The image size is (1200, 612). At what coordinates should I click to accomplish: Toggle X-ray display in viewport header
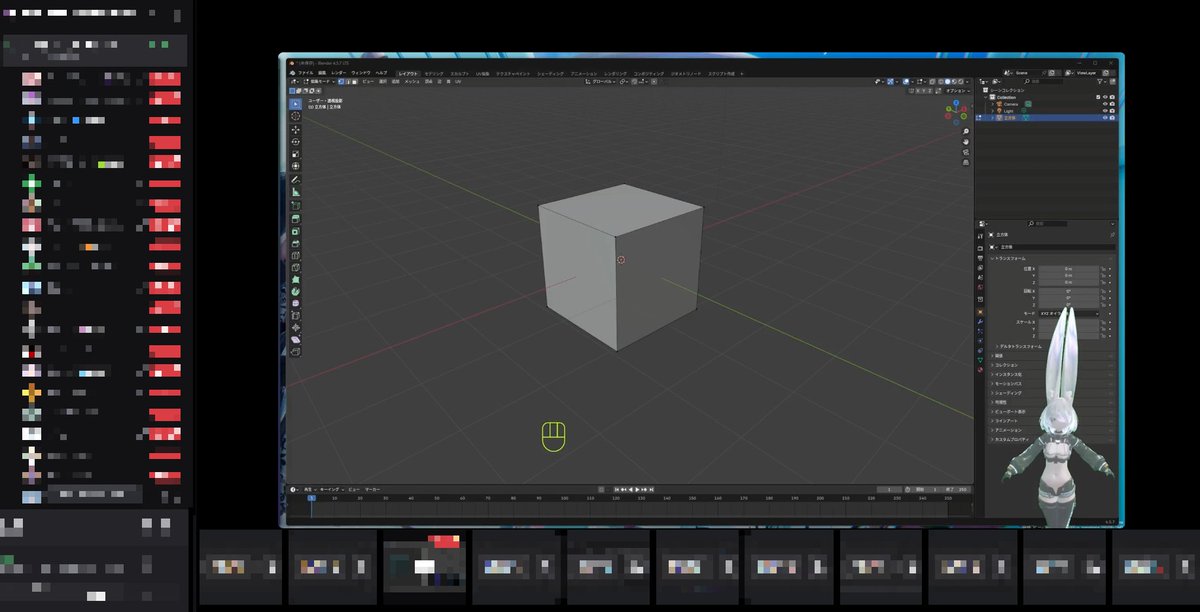click(932, 81)
